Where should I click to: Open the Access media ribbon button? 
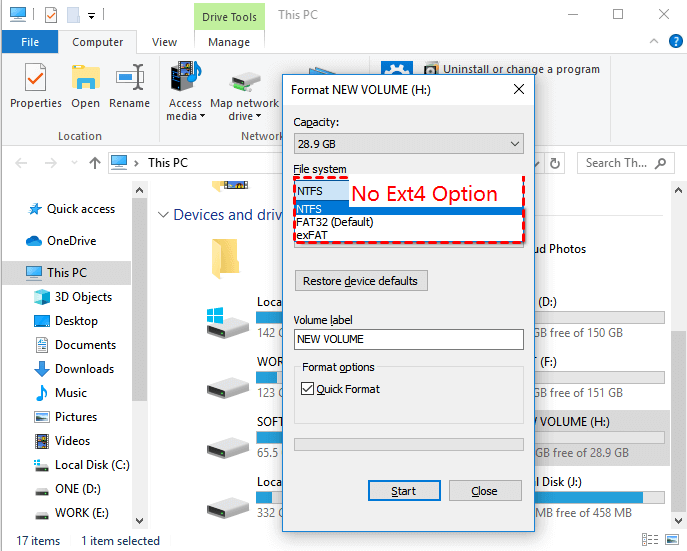(185, 91)
